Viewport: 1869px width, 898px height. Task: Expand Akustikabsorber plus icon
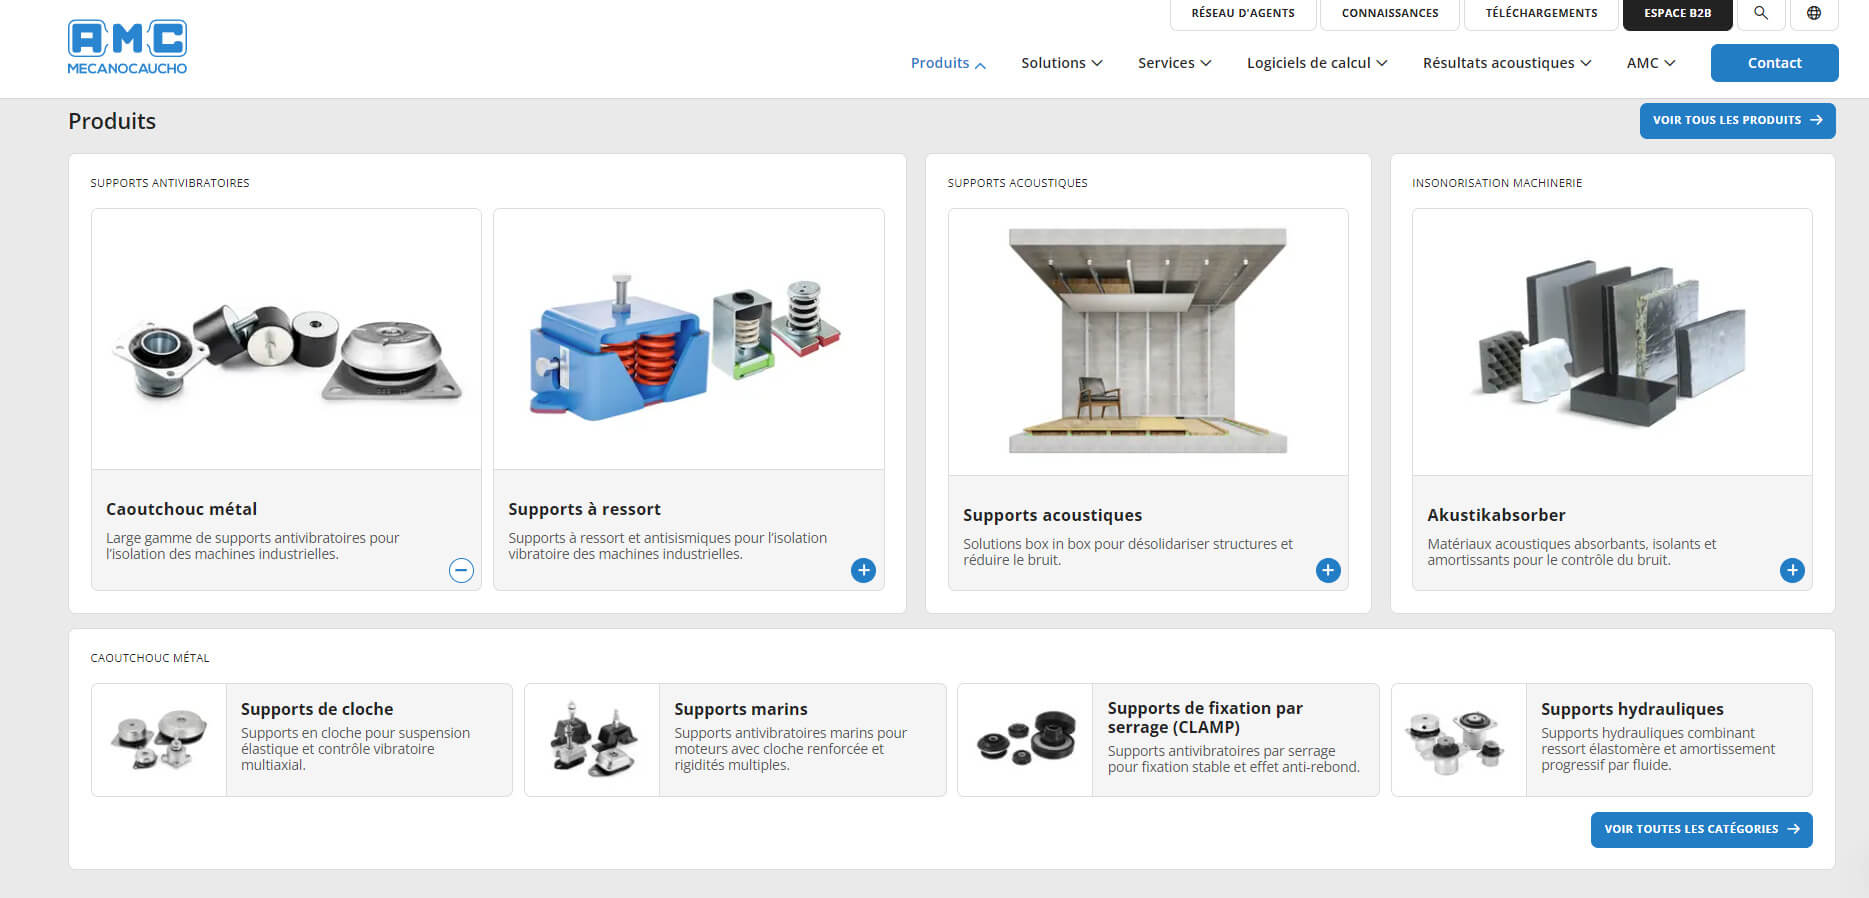[1792, 570]
